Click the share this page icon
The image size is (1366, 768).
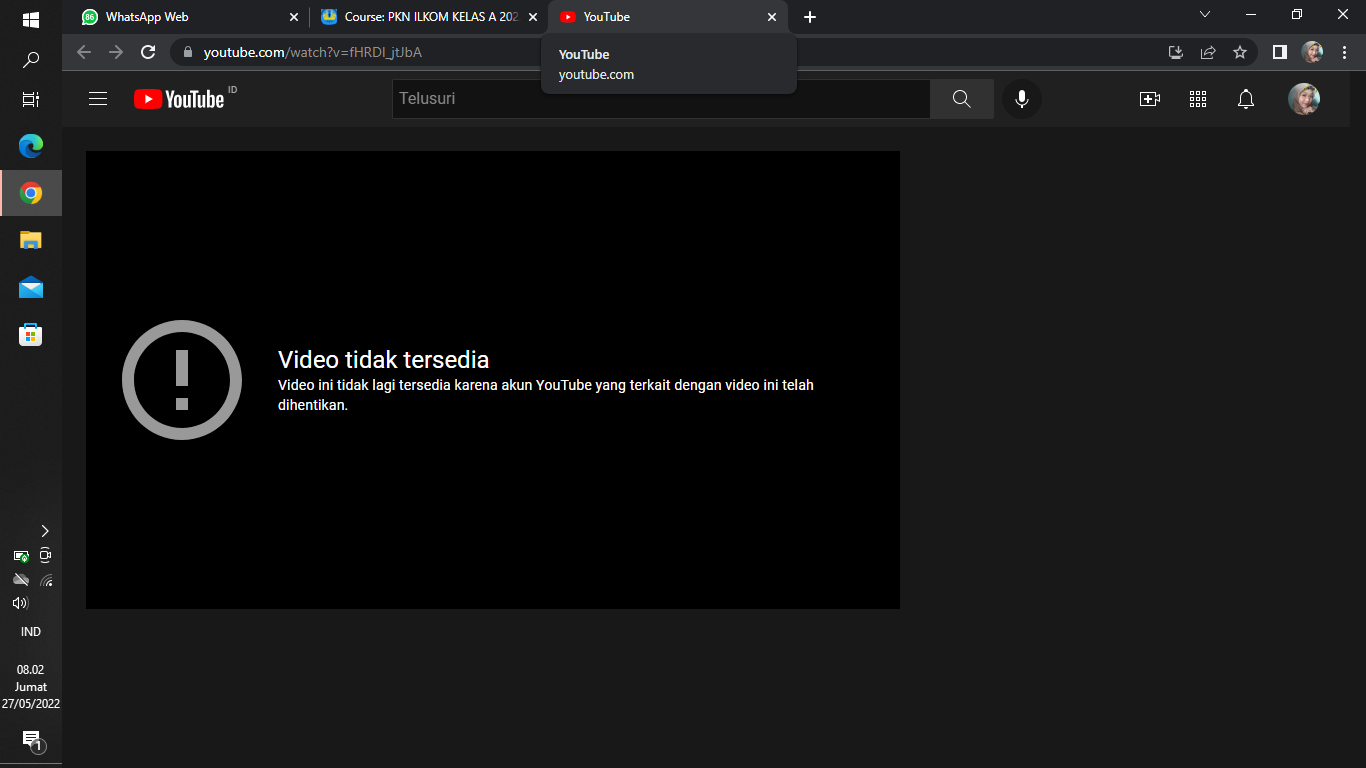(1208, 52)
